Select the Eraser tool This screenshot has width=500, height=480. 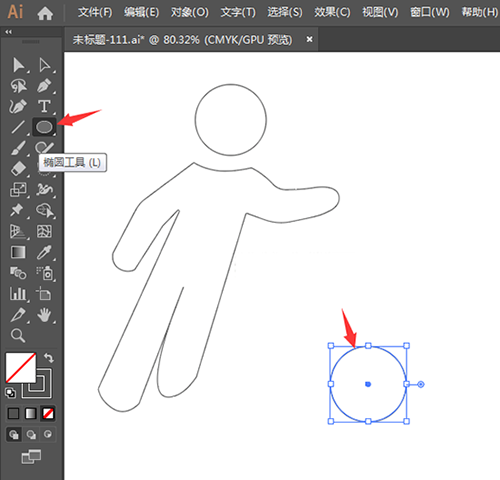point(18,169)
